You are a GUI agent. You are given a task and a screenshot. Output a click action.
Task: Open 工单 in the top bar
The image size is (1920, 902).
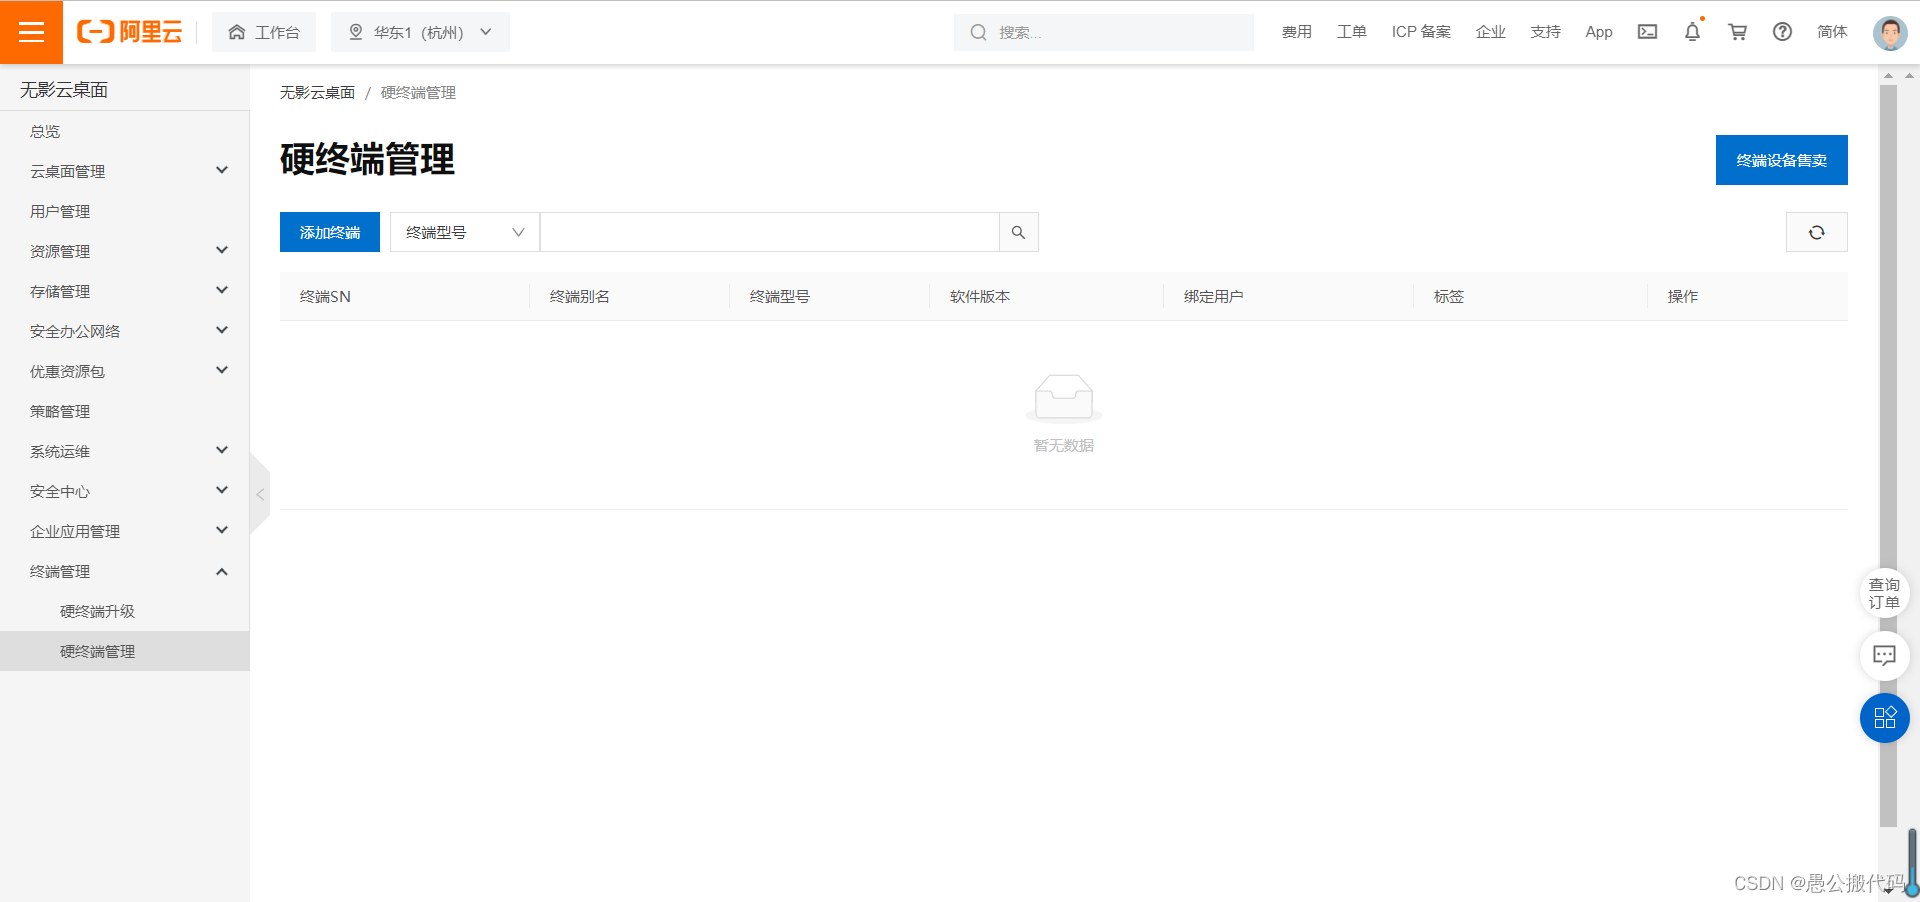[x=1351, y=32]
